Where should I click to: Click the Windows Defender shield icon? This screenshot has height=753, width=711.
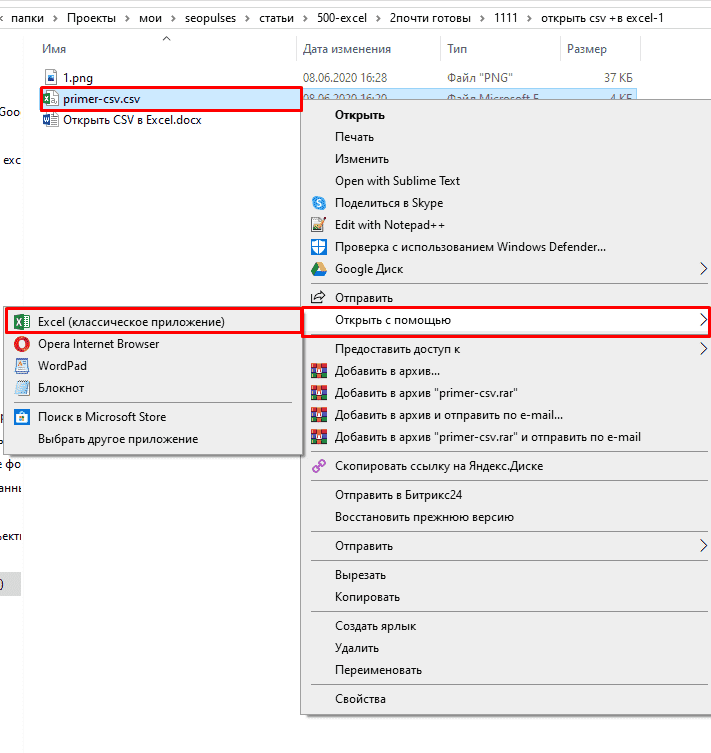click(319, 247)
